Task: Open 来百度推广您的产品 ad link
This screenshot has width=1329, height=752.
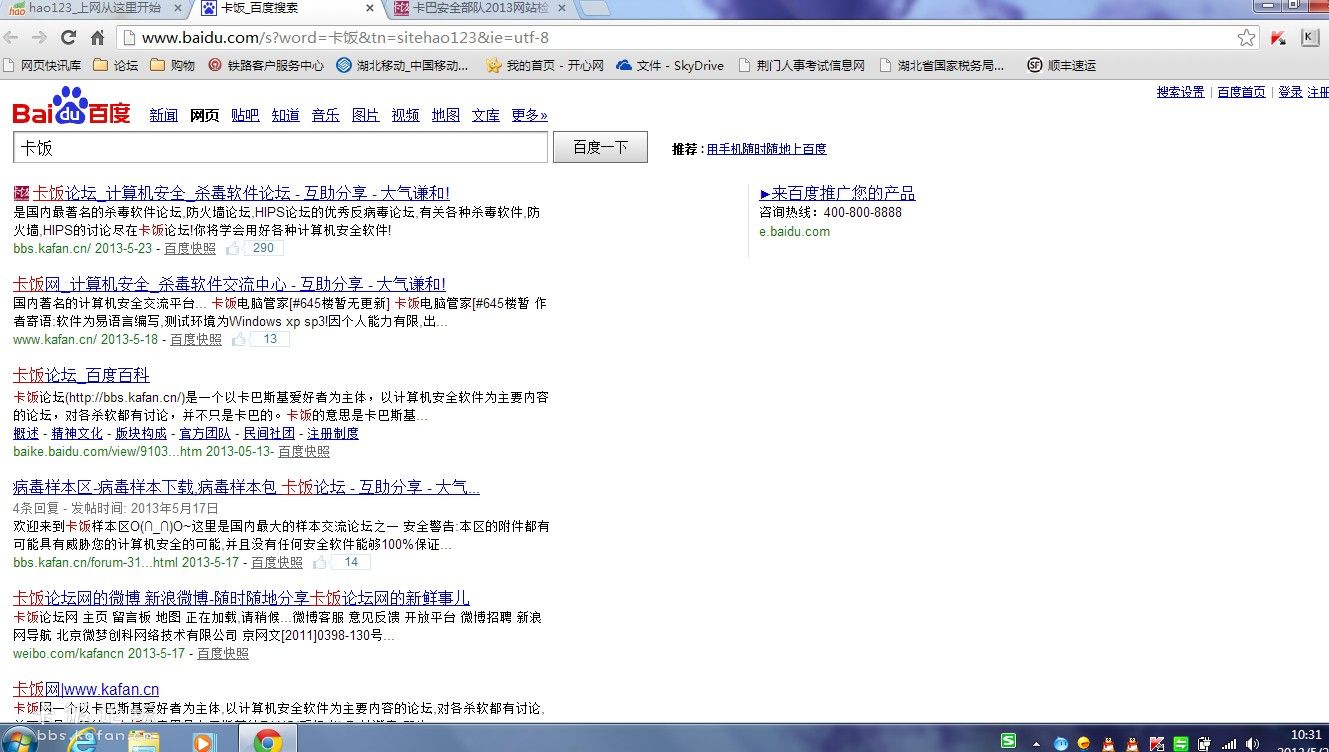Action: pyautogui.click(x=837, y=193)
